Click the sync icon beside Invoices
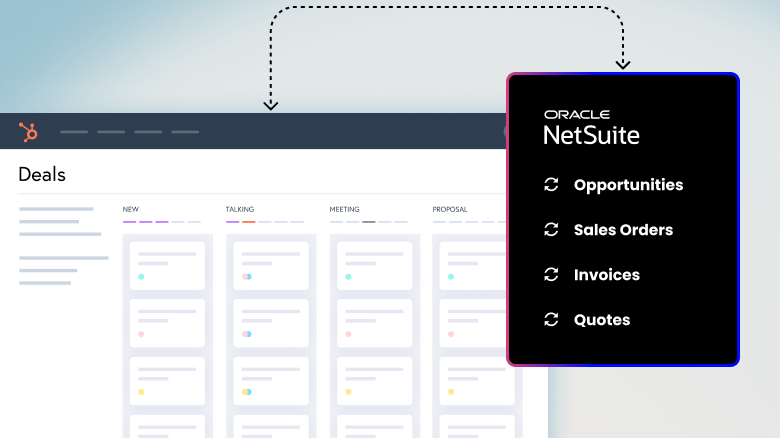This screenshot has width=780, height=438. point(551,274)
